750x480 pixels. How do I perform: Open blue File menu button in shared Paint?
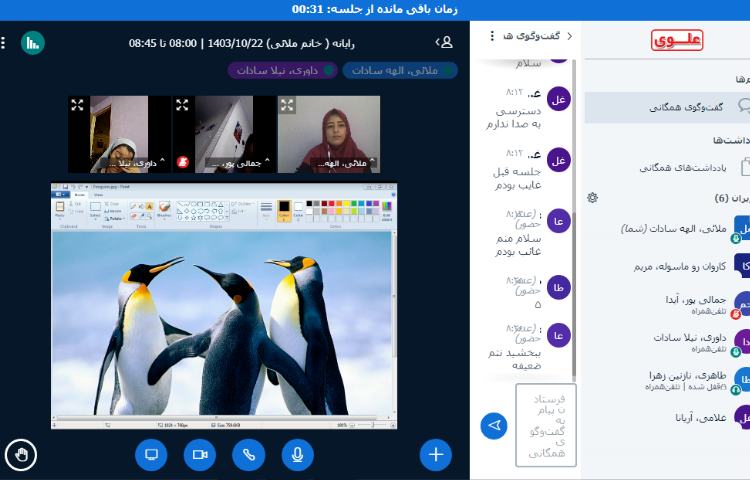[x=61, y=195]
